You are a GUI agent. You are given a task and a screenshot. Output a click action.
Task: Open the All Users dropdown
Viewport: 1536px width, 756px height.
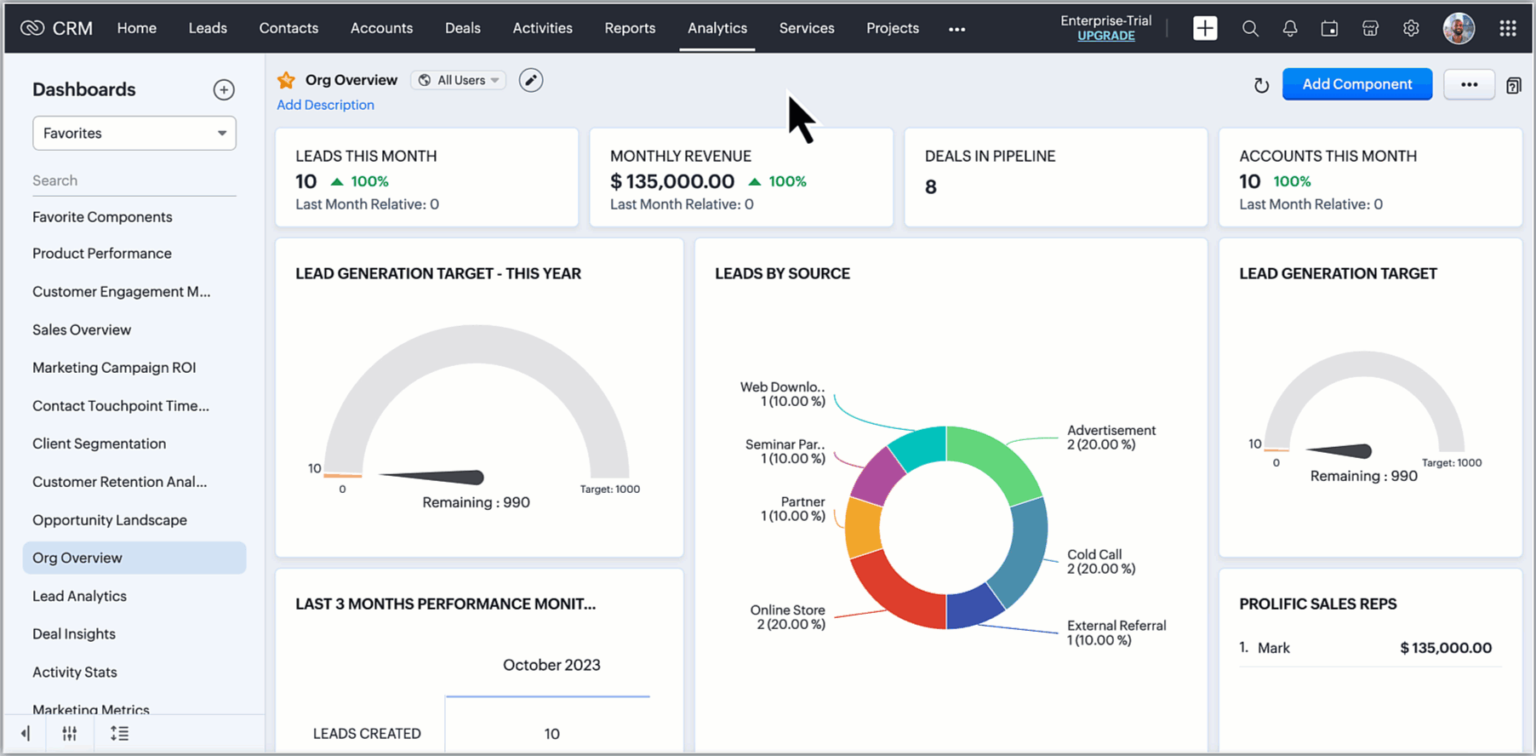click(x=458, y=80)
